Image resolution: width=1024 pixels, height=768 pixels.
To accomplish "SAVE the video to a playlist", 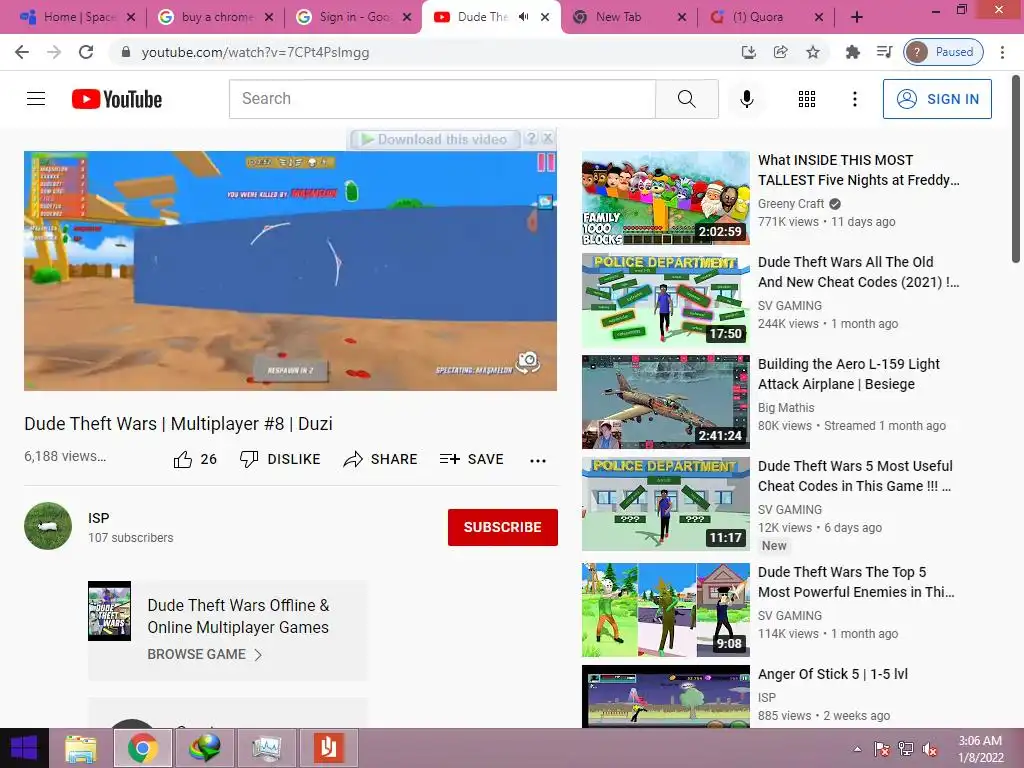I will [x=472, y=460].
